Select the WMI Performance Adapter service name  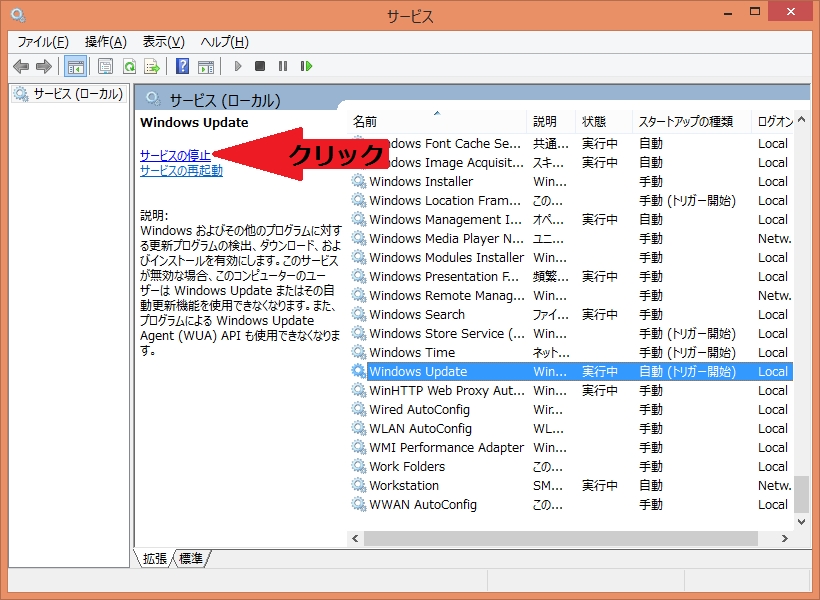446,448
